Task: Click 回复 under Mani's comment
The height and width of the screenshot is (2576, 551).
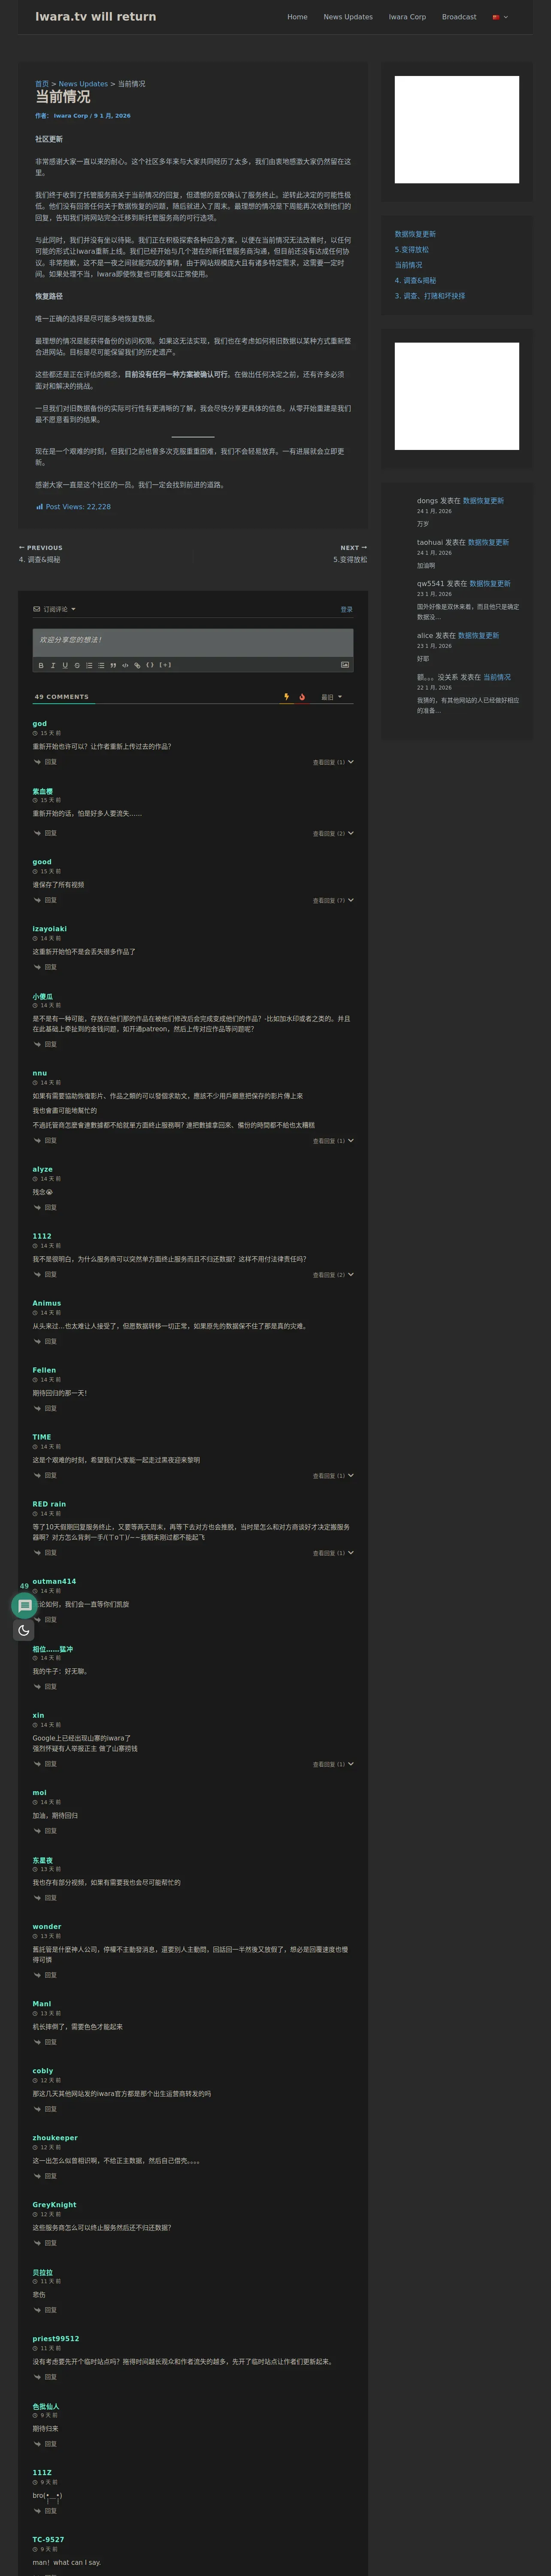Action: coord(50,2042)
